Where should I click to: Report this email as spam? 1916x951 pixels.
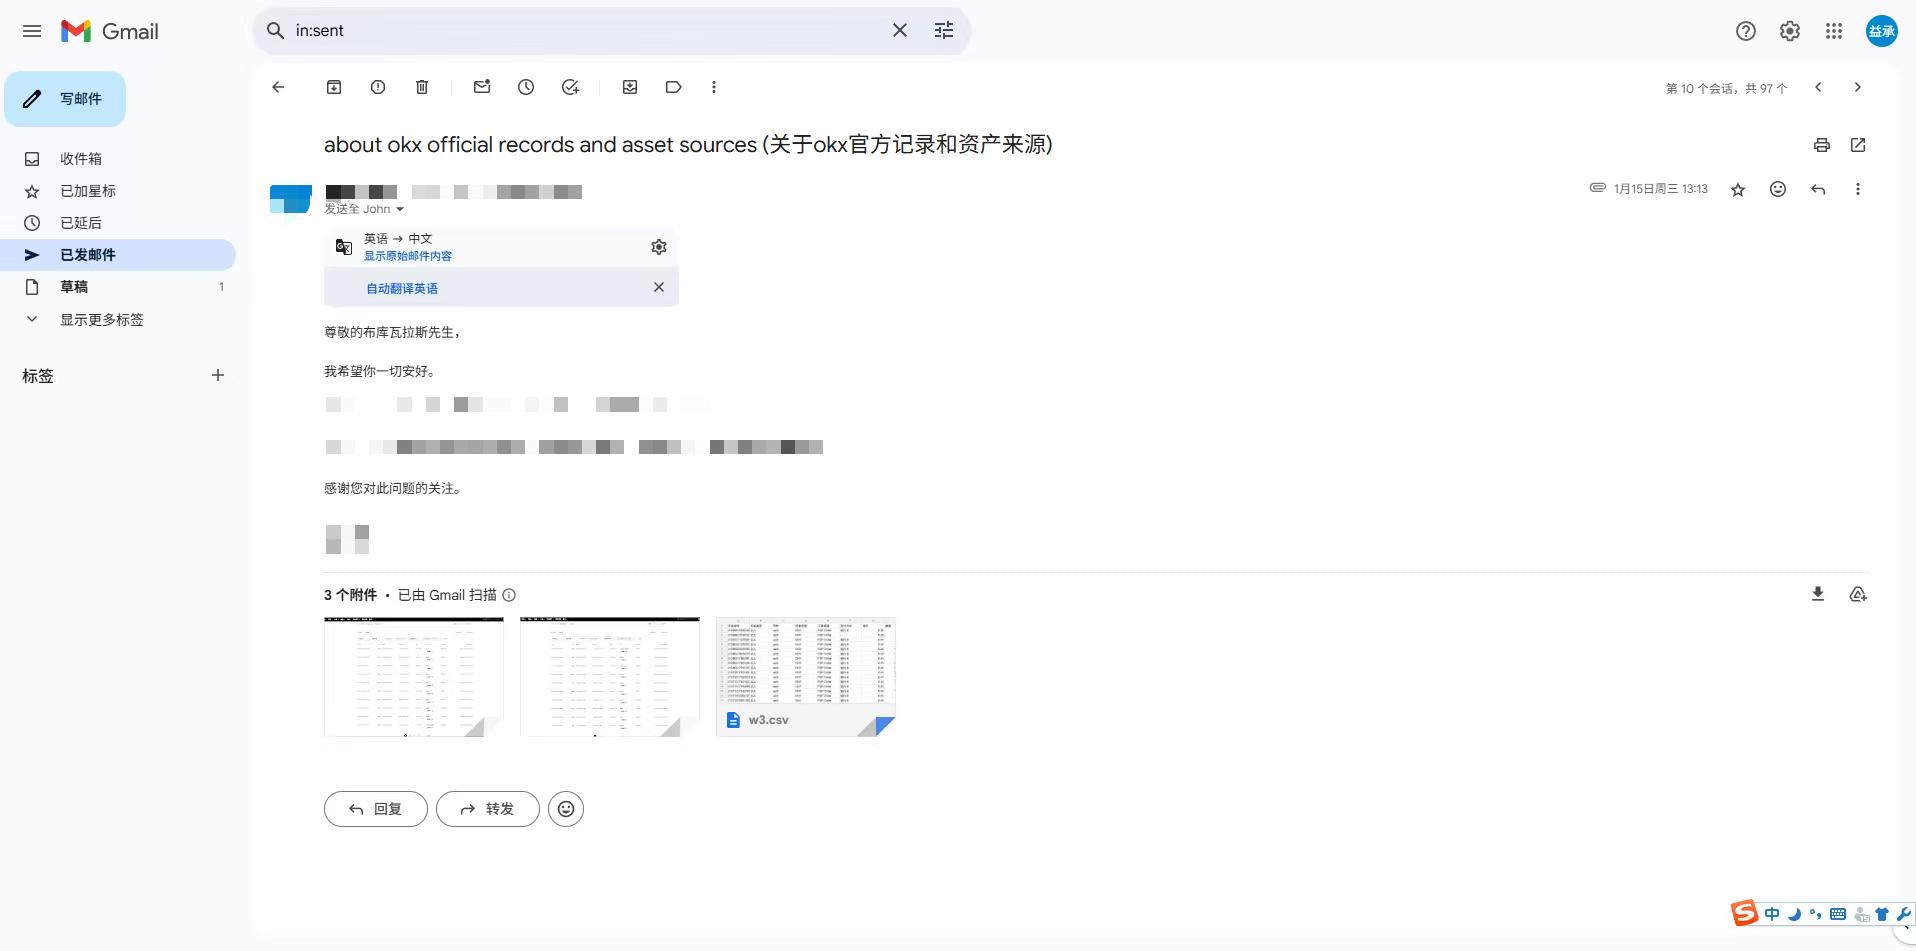click(x=378, y=87)
